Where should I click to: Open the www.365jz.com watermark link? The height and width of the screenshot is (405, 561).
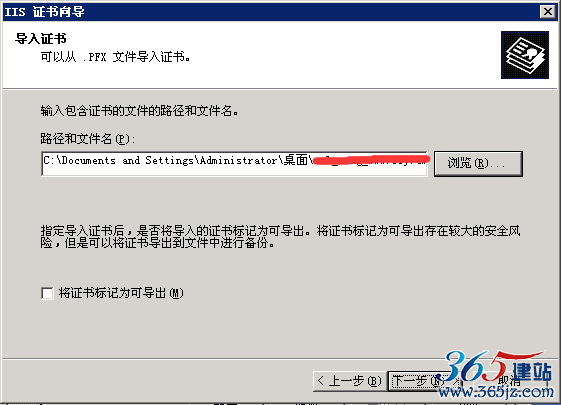coord(496,392)
